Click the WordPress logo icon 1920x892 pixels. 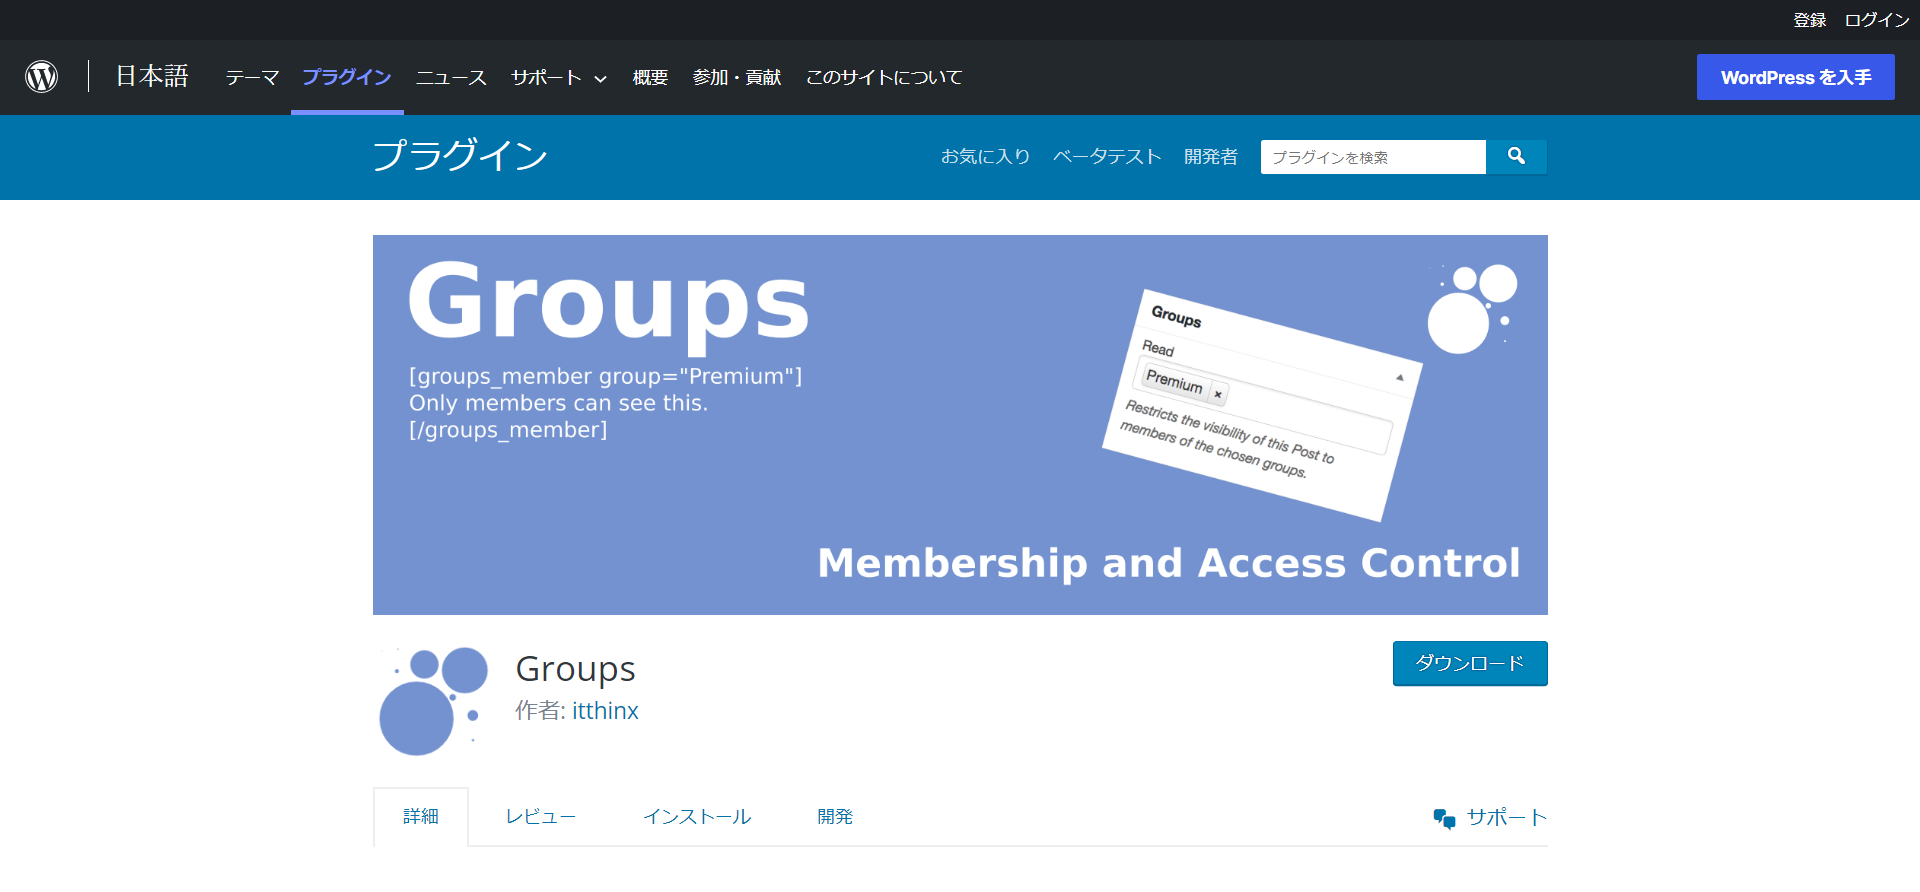(41, 77)
